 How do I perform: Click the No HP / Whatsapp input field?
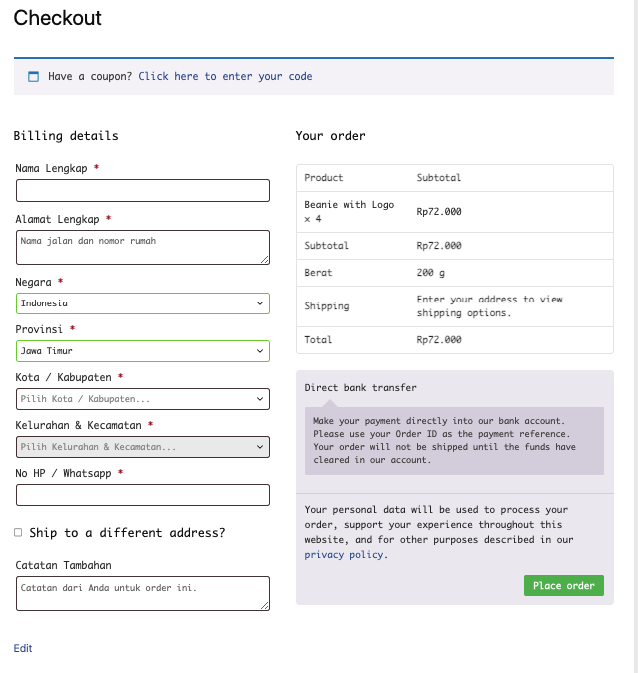[143, 495]
